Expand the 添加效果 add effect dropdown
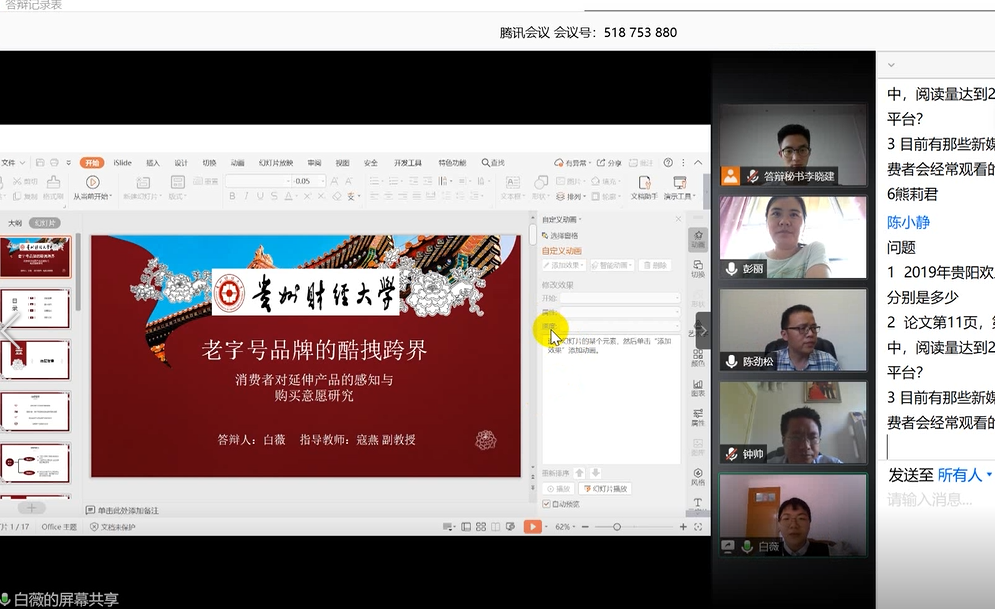The height and width of the screenshot is (609, 995). [564, 265]
